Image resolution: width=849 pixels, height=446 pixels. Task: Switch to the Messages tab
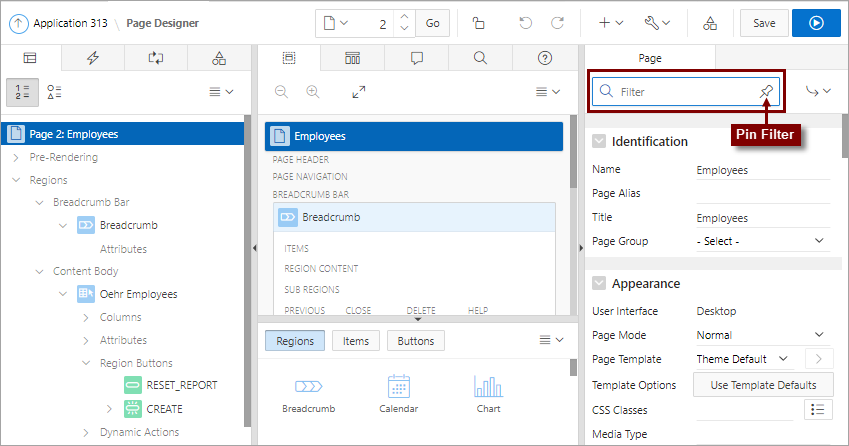[x=416, y=58]
